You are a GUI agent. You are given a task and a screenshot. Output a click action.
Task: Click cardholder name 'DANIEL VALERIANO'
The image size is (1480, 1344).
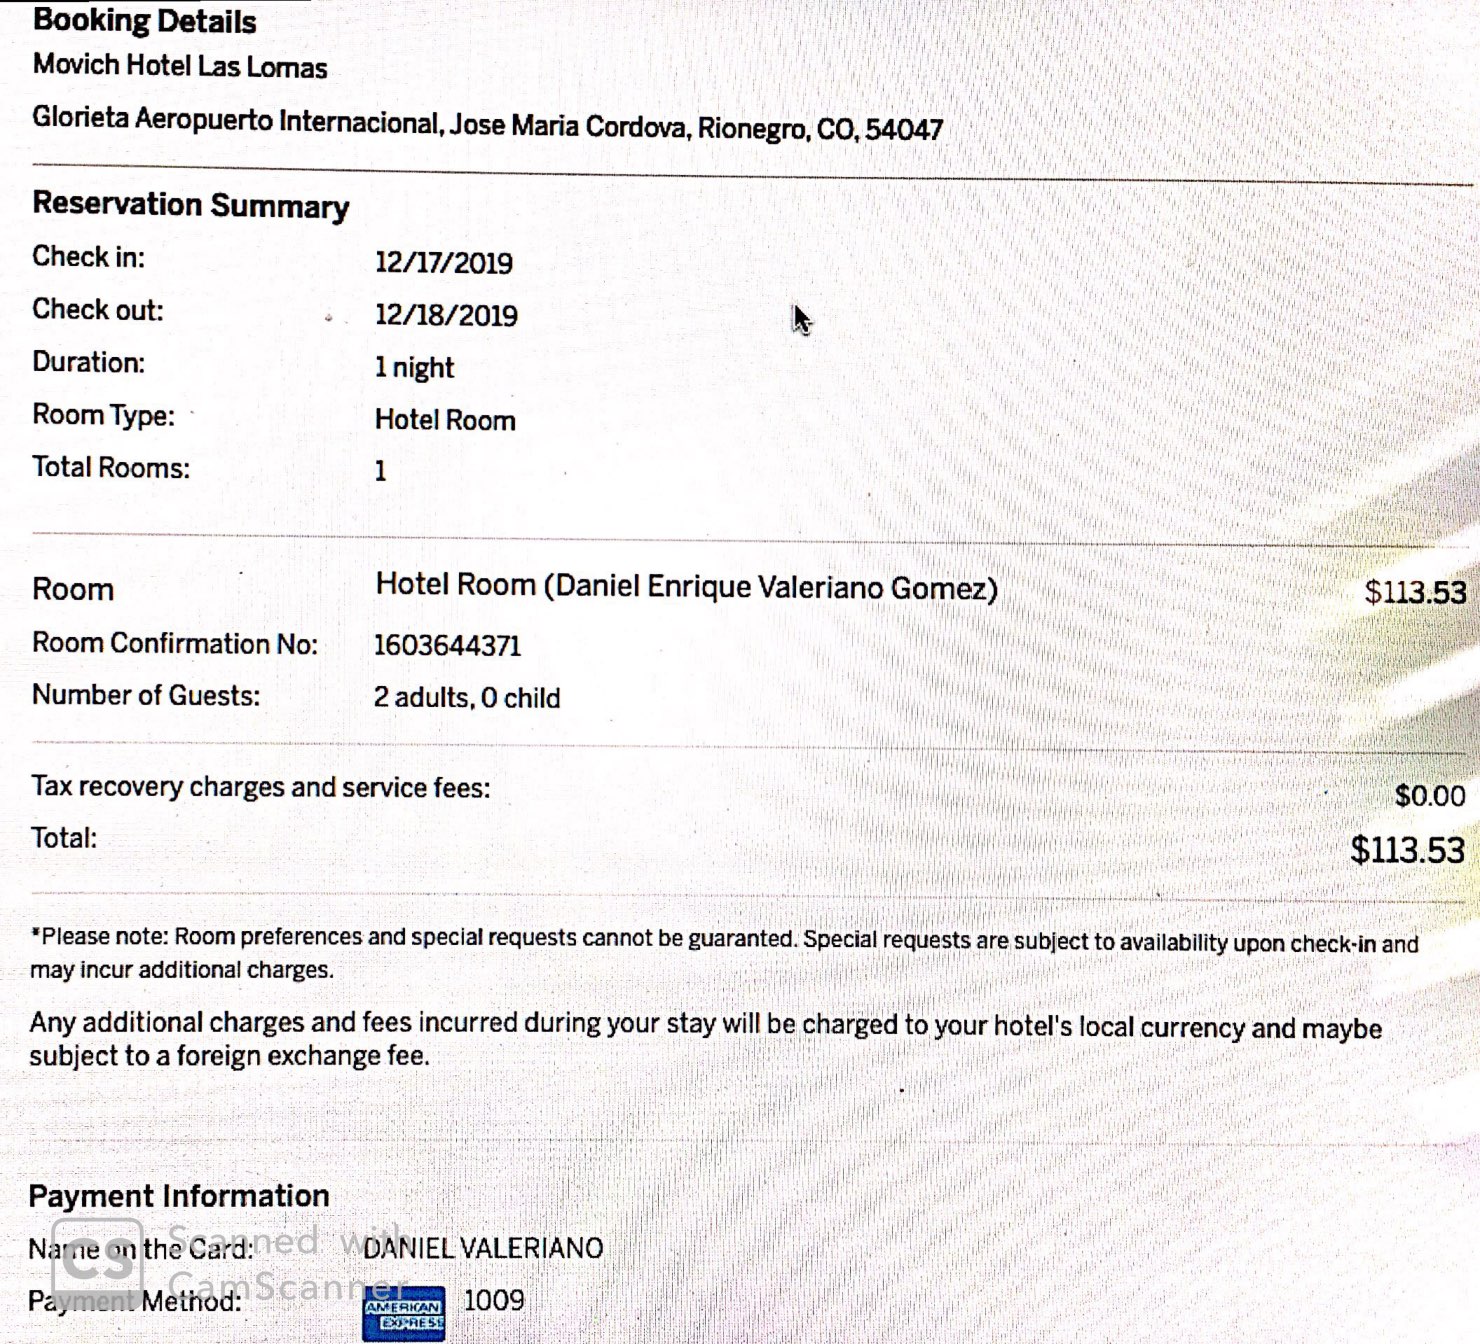pos(483,1248)
